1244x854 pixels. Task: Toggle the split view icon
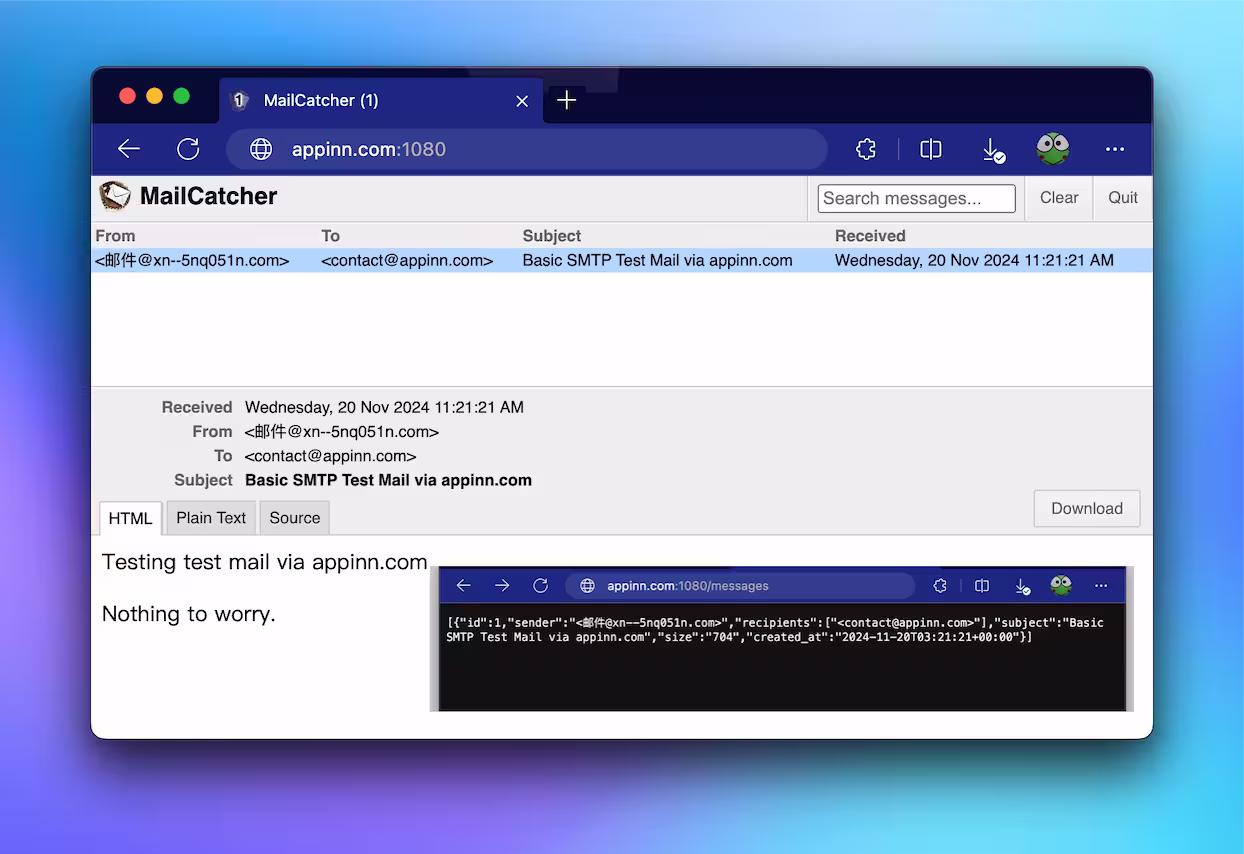(x=931, y=149)
